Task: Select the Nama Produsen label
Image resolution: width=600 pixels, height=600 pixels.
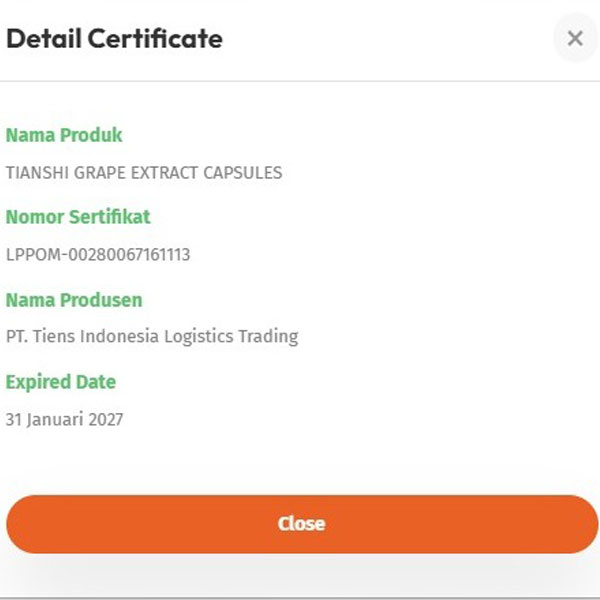Action: click(x=74, y=300)
